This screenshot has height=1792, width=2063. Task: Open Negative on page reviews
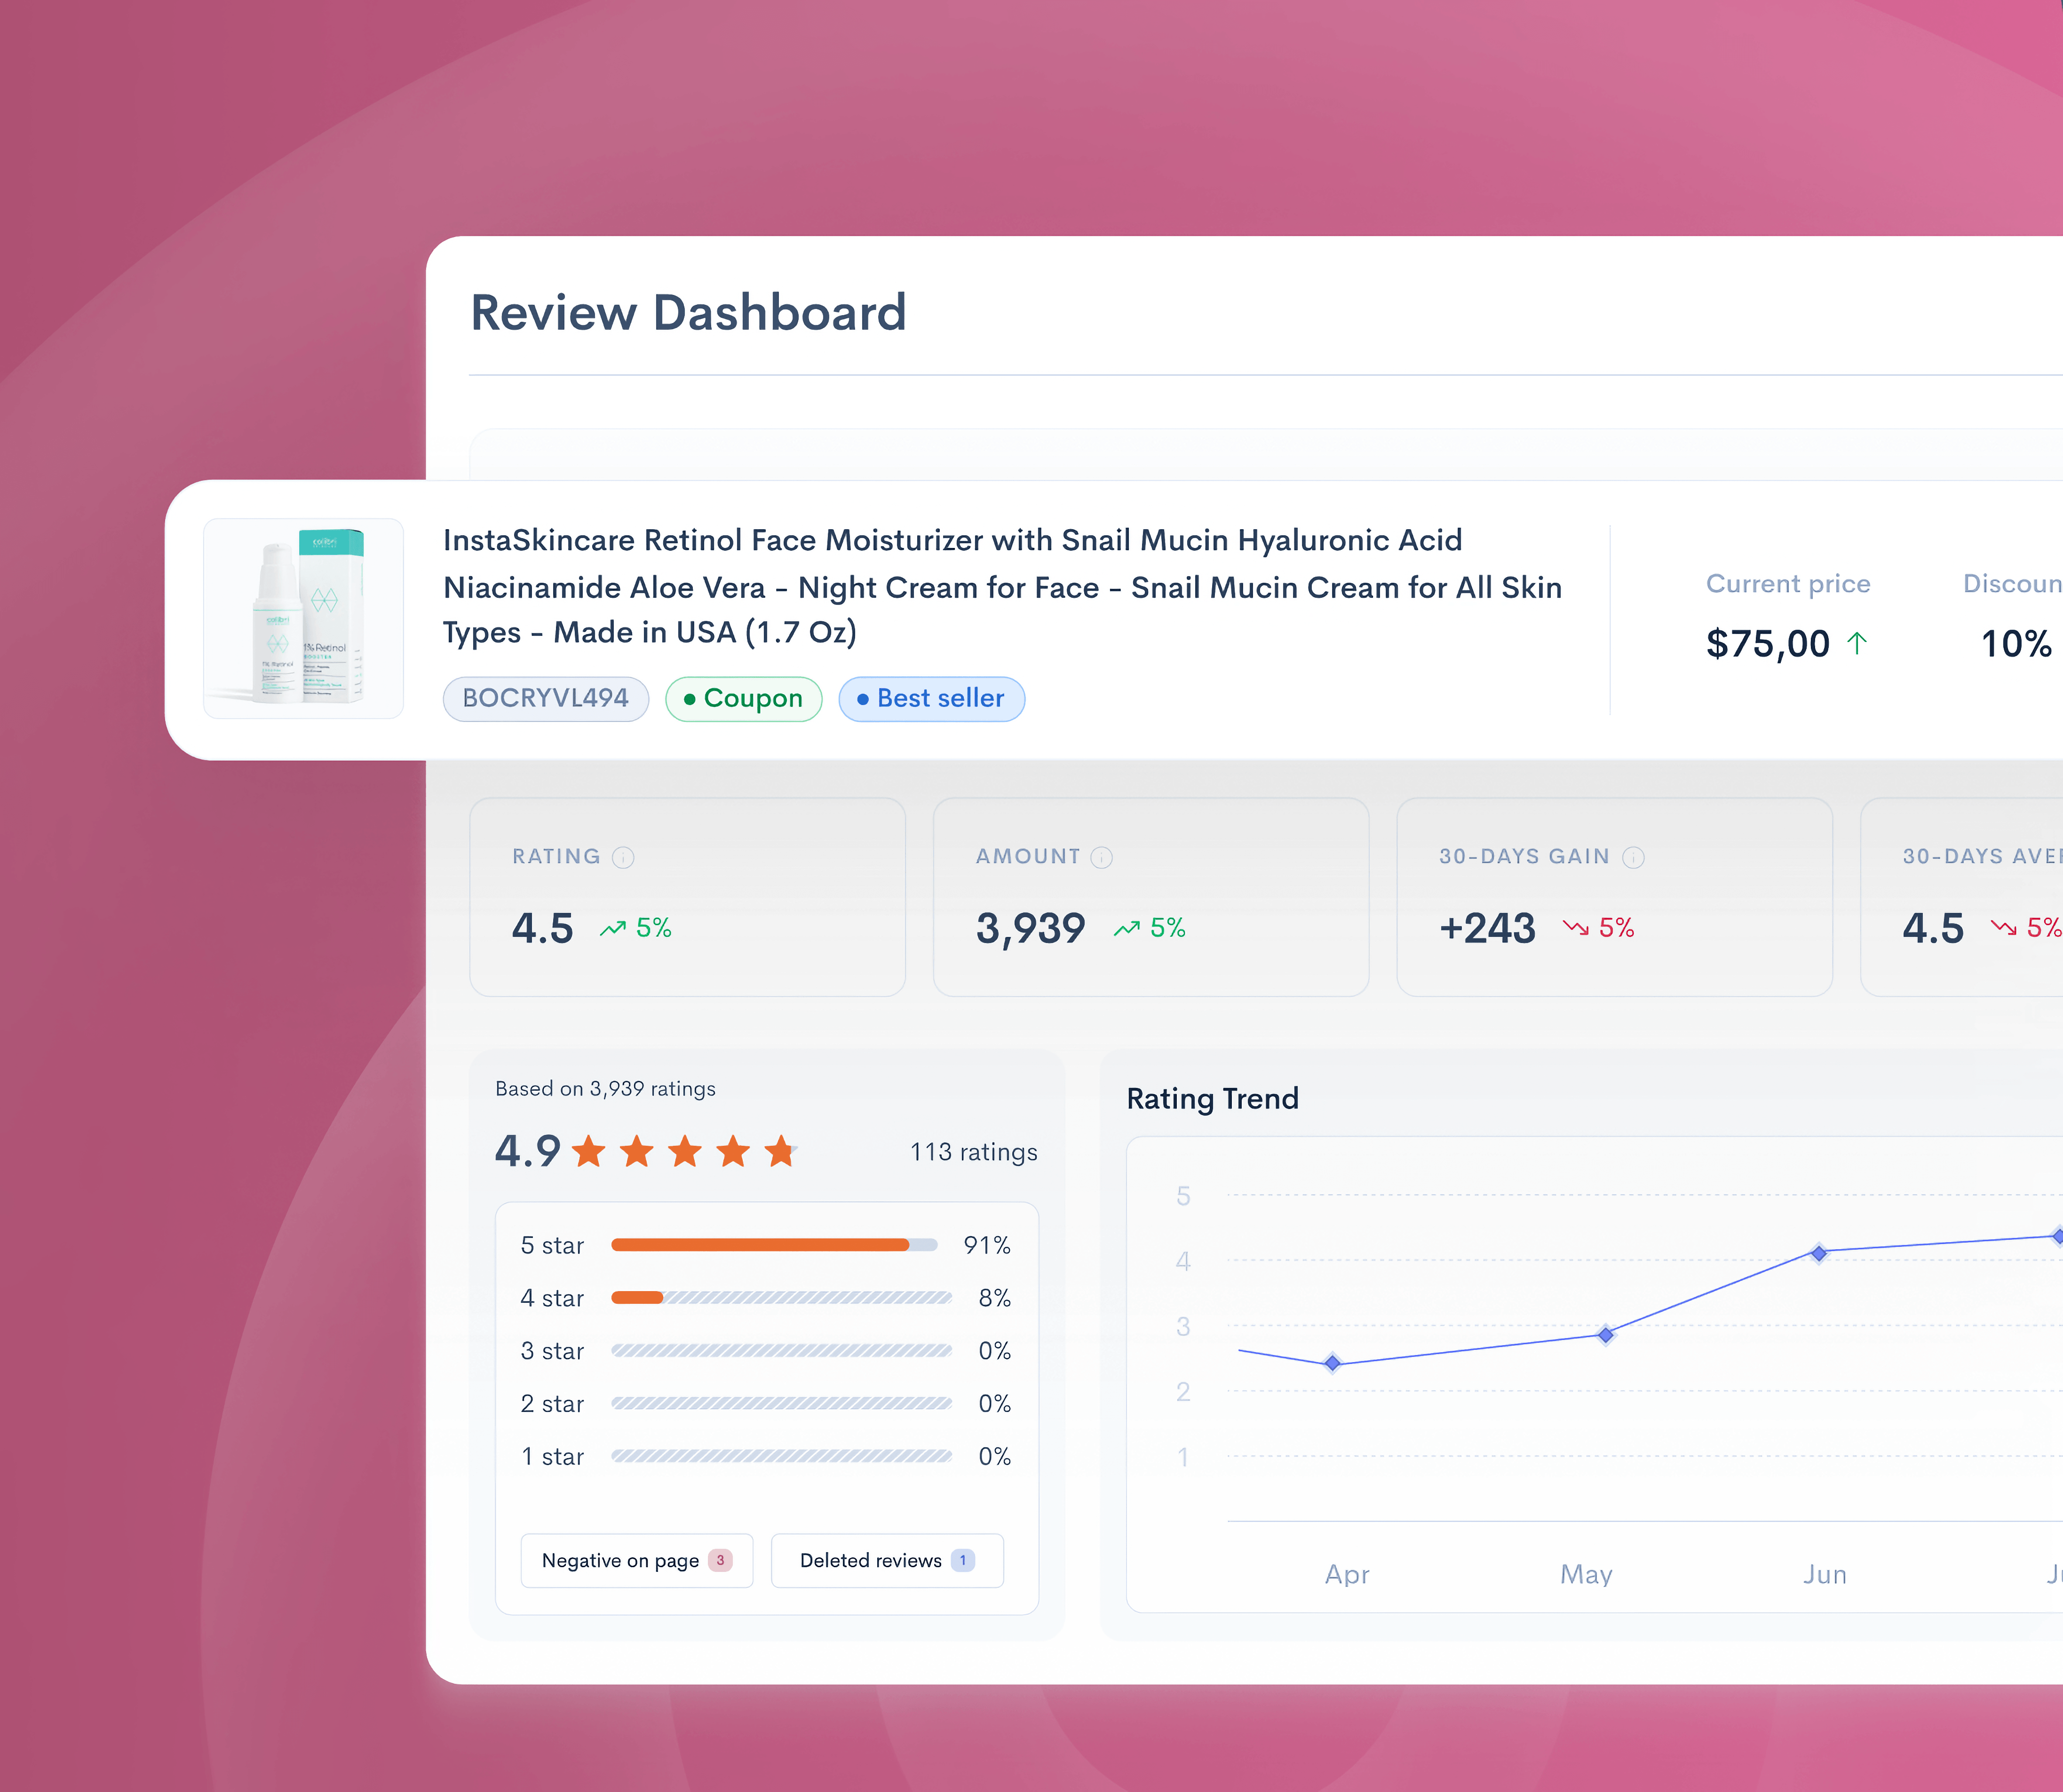[637, 1560]
